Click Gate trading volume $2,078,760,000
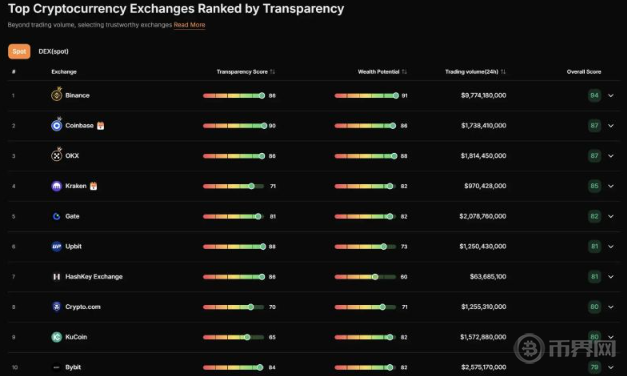The height and width of the screenshot is (376, 627). coord(483,216)
